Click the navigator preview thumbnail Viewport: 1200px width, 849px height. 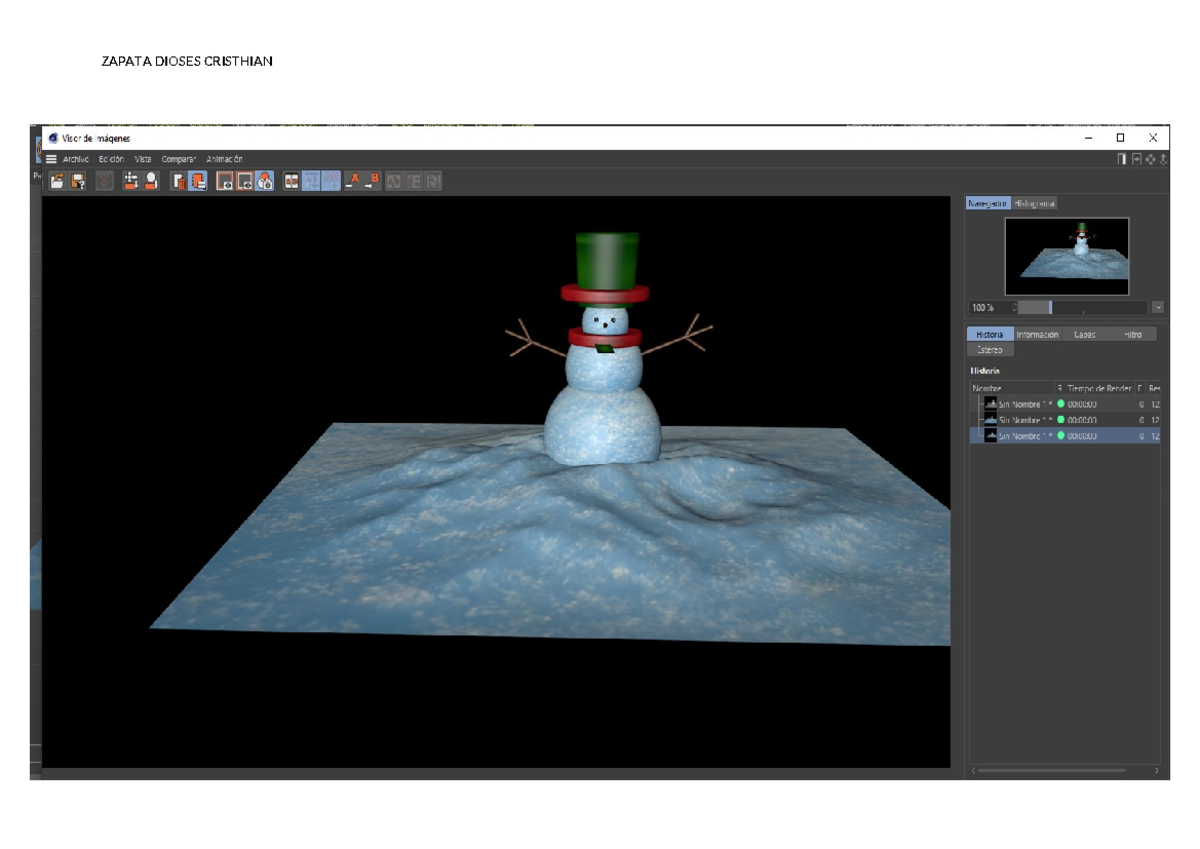[x=1067, y=258]
